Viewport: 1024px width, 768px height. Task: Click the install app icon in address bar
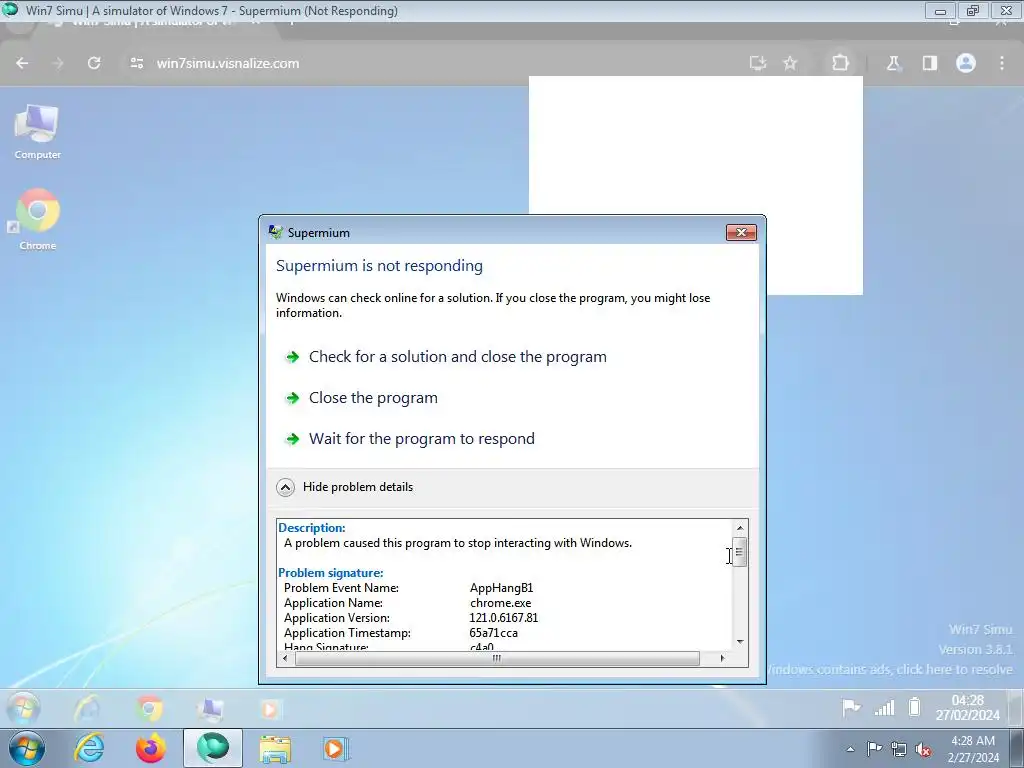(758, 63)
